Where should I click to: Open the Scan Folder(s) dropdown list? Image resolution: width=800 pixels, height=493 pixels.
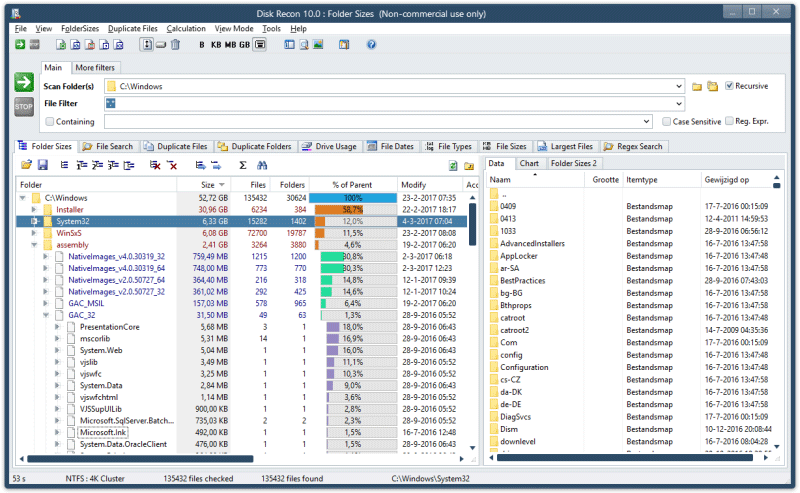point(679,86)
